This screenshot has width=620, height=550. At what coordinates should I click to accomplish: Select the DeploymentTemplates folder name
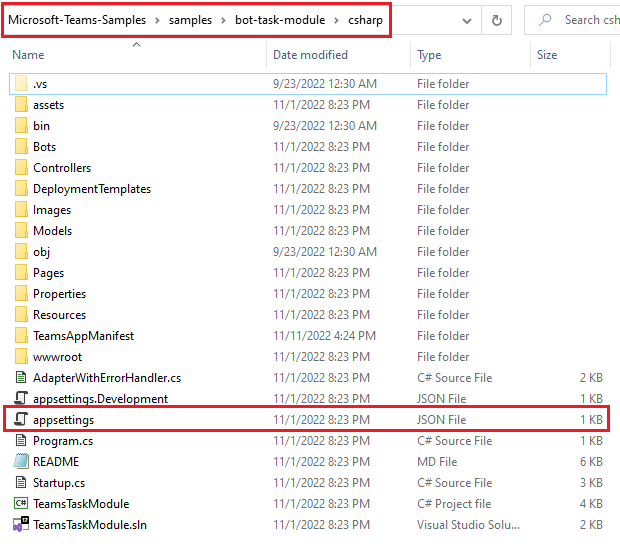tap(92, 189)
